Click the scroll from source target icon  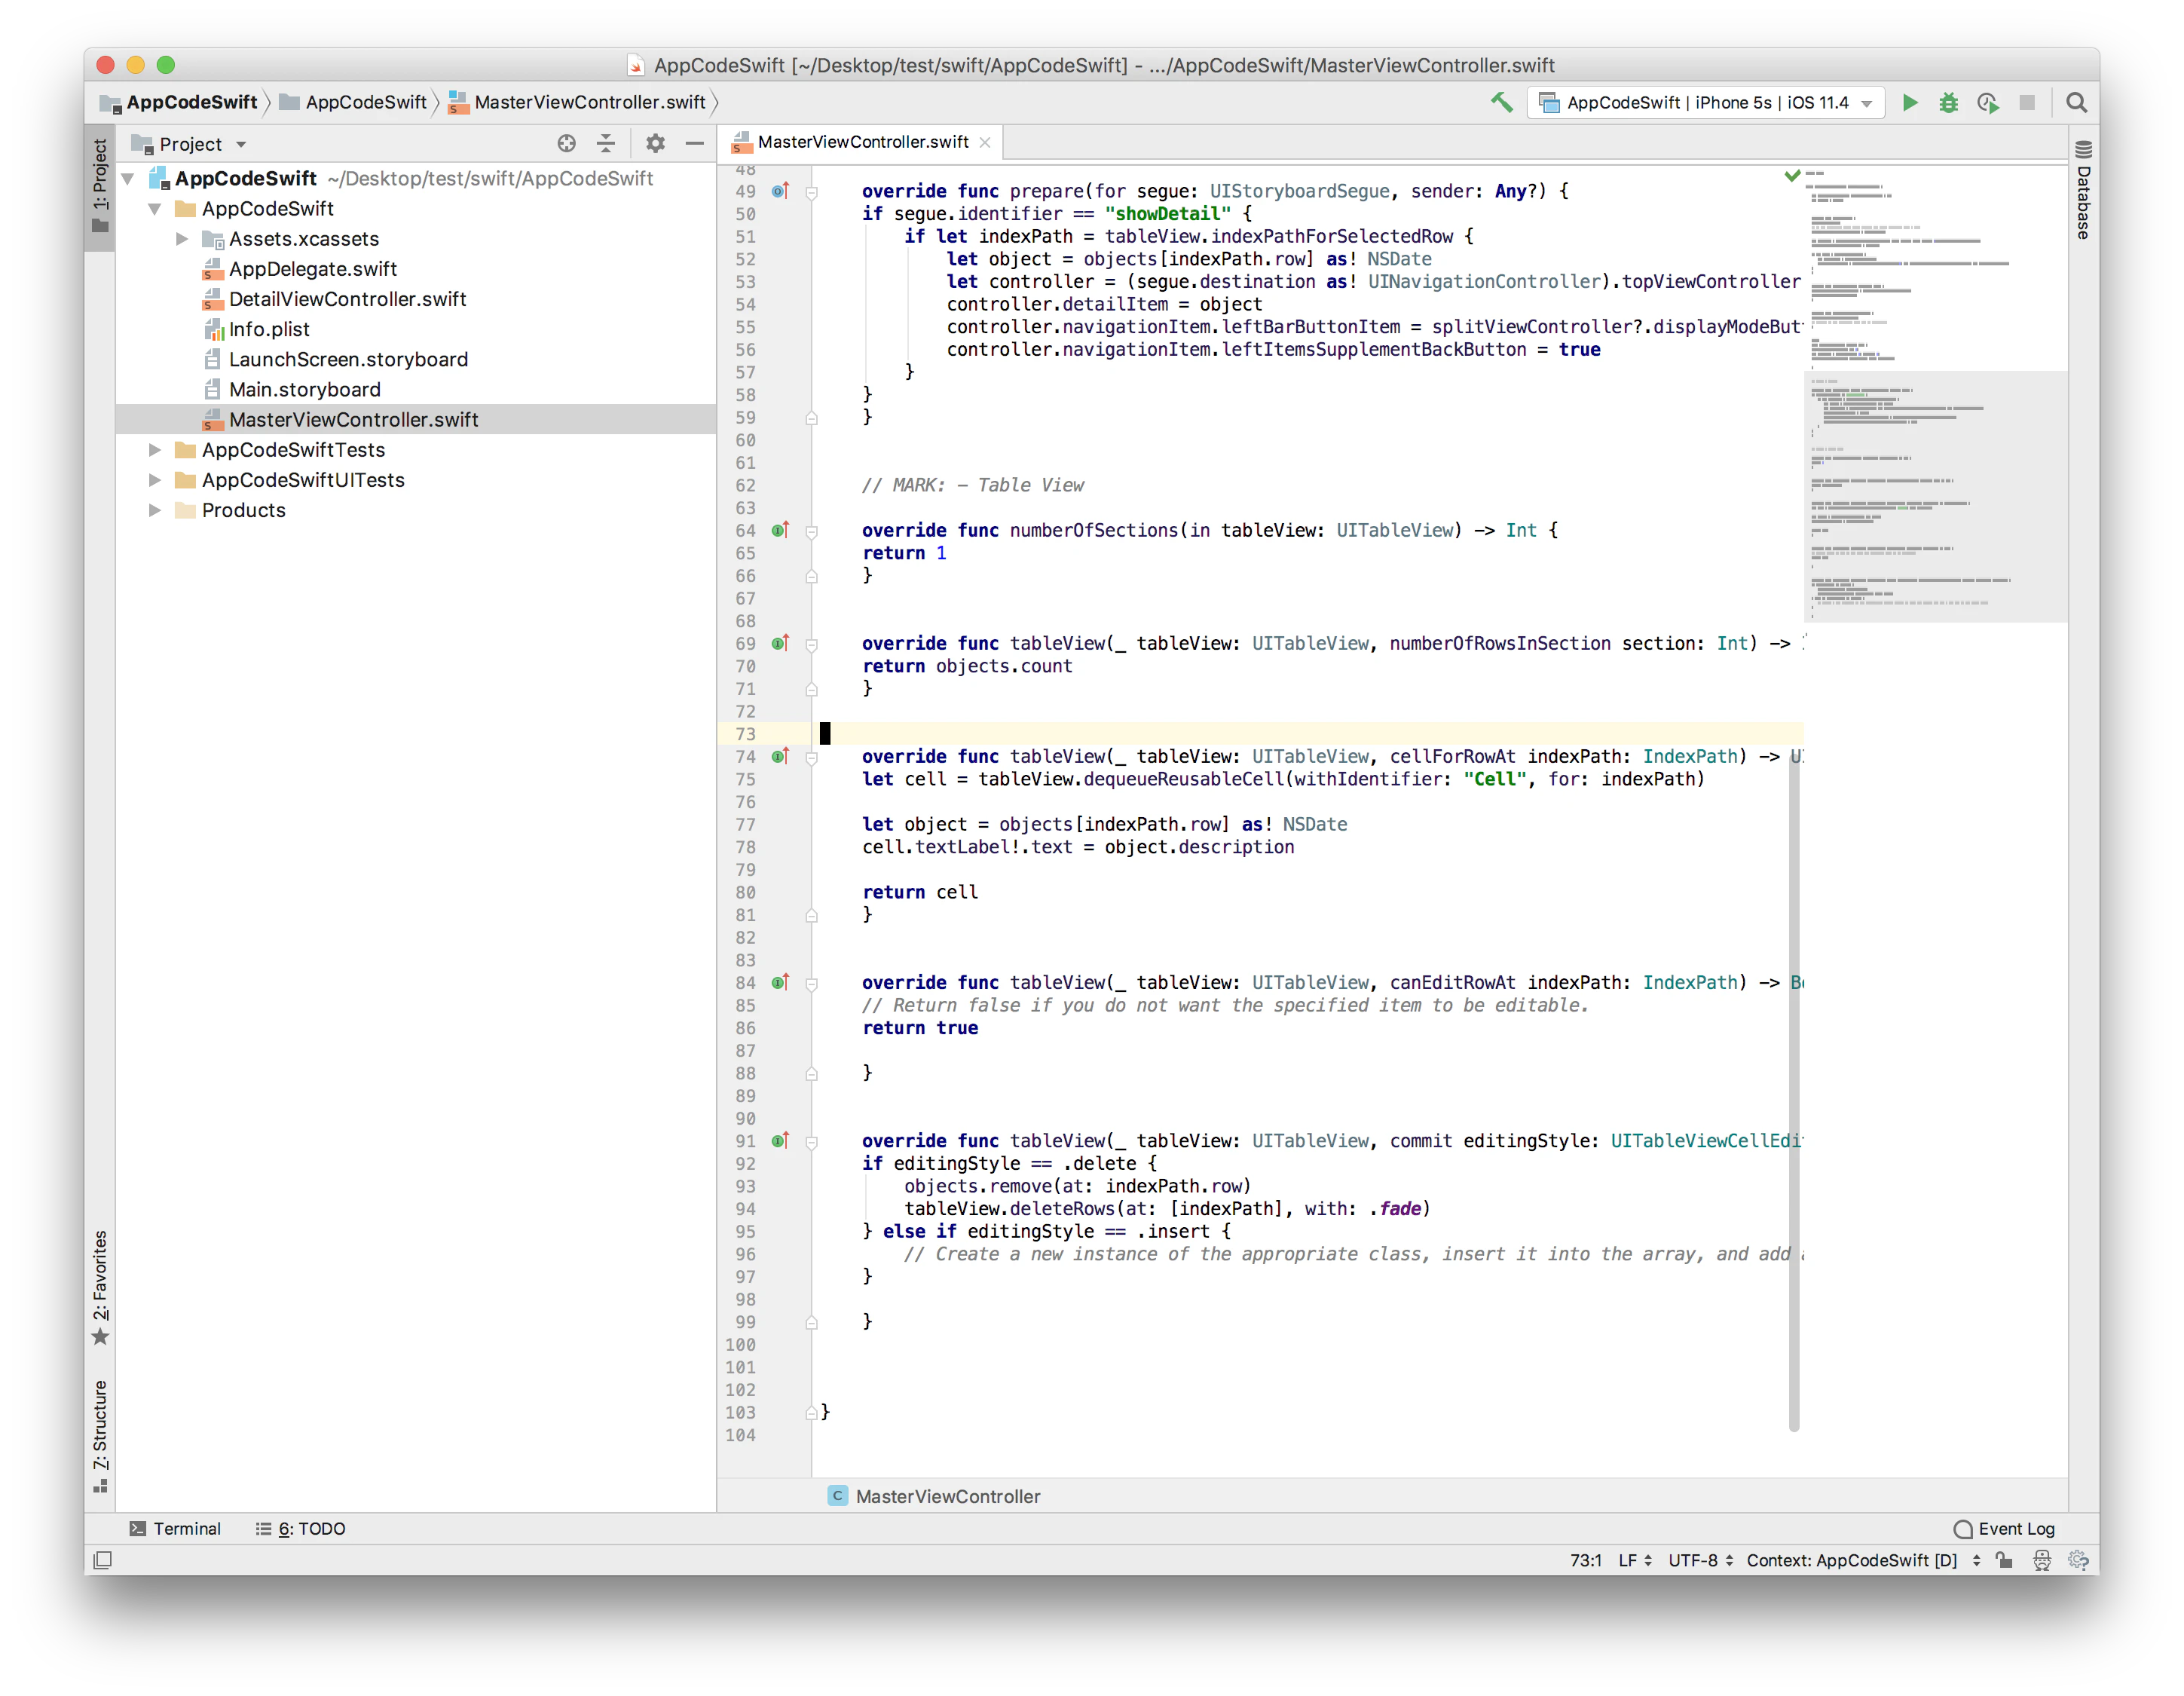(x=566, y=143)
